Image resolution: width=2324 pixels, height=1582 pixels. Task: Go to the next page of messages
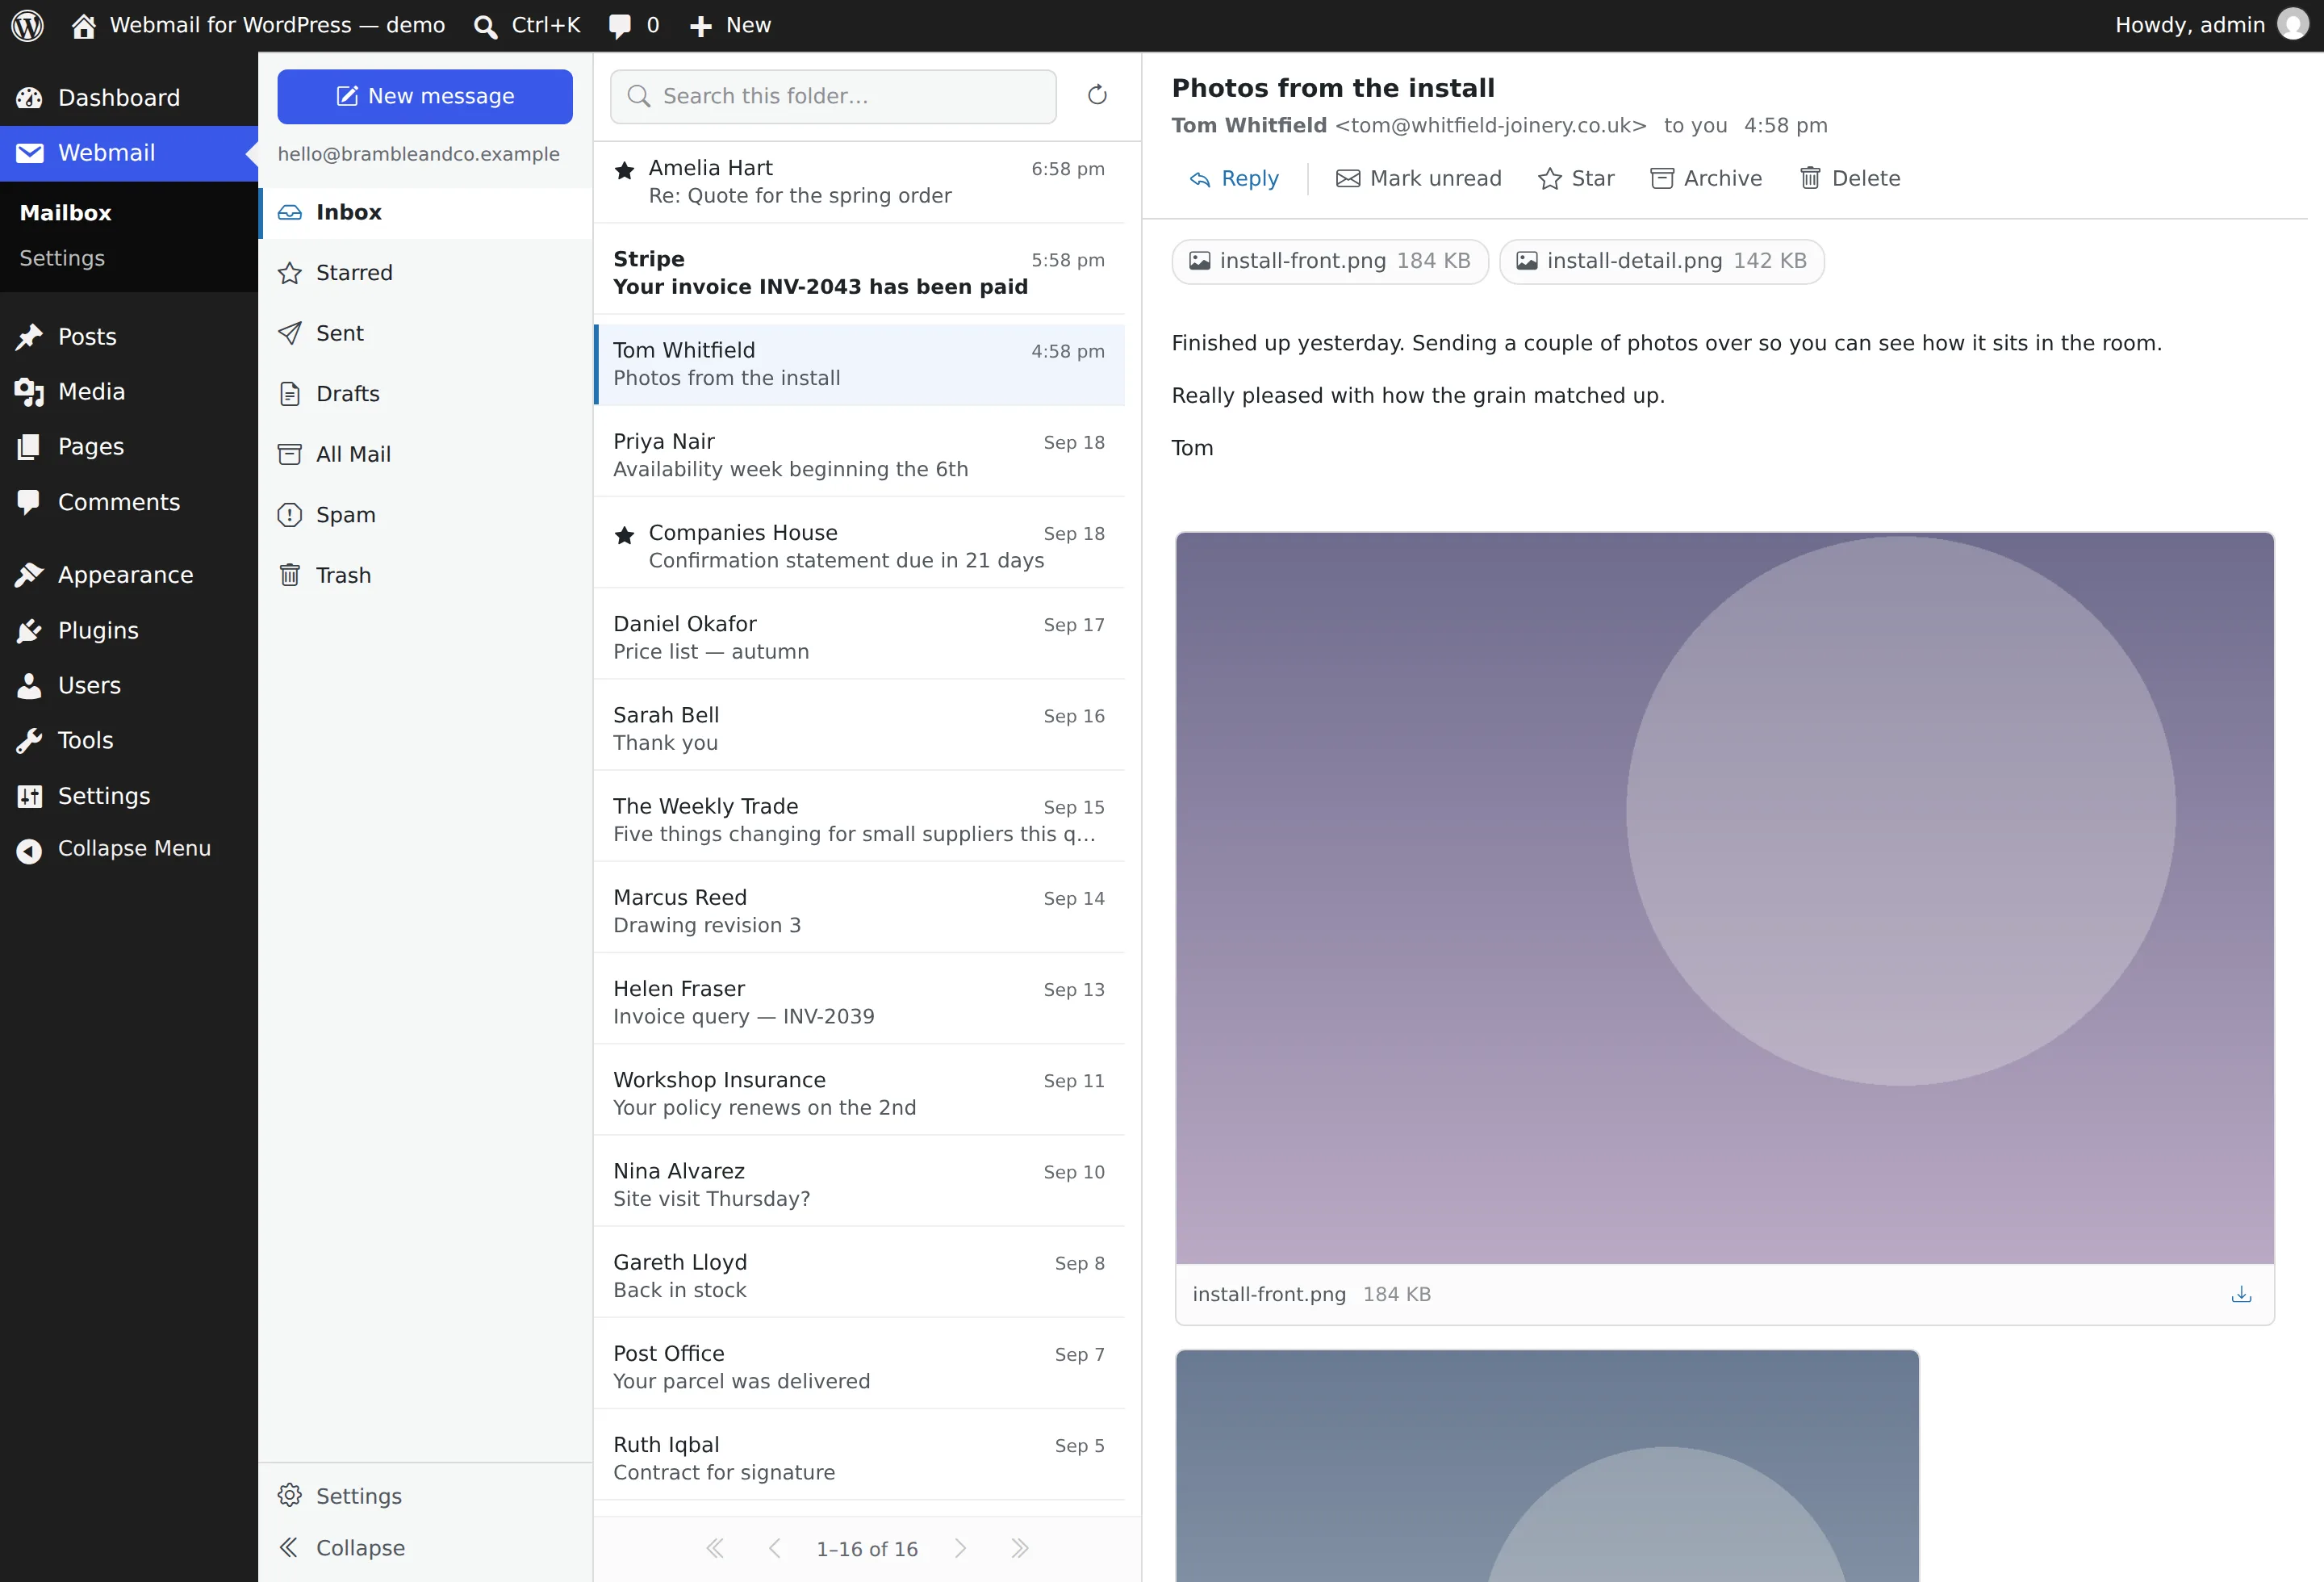960,1549
